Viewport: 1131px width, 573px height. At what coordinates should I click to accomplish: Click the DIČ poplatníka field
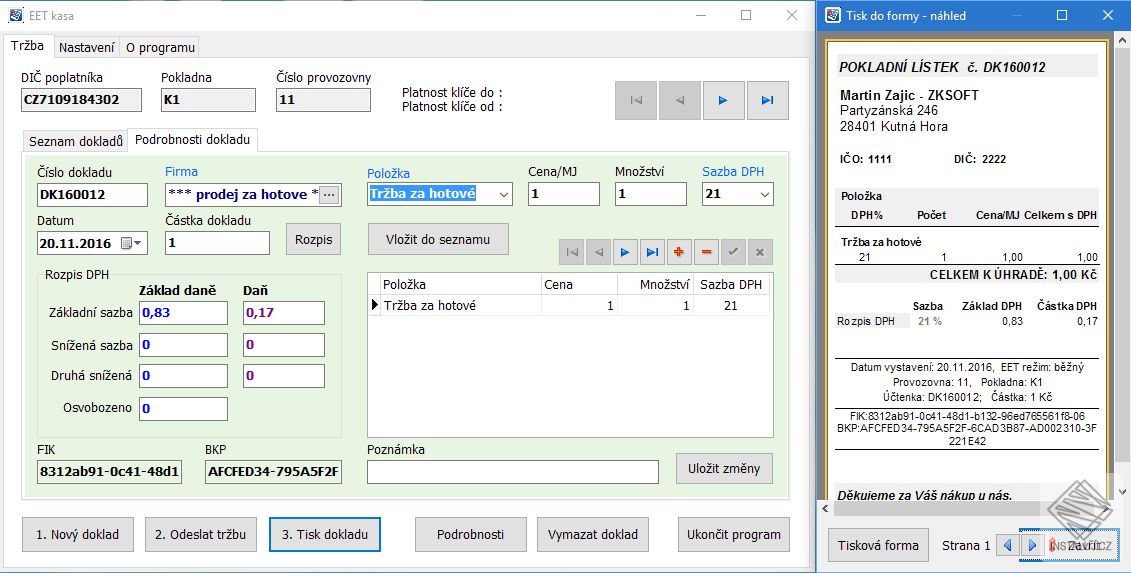(x=82, y=100)
